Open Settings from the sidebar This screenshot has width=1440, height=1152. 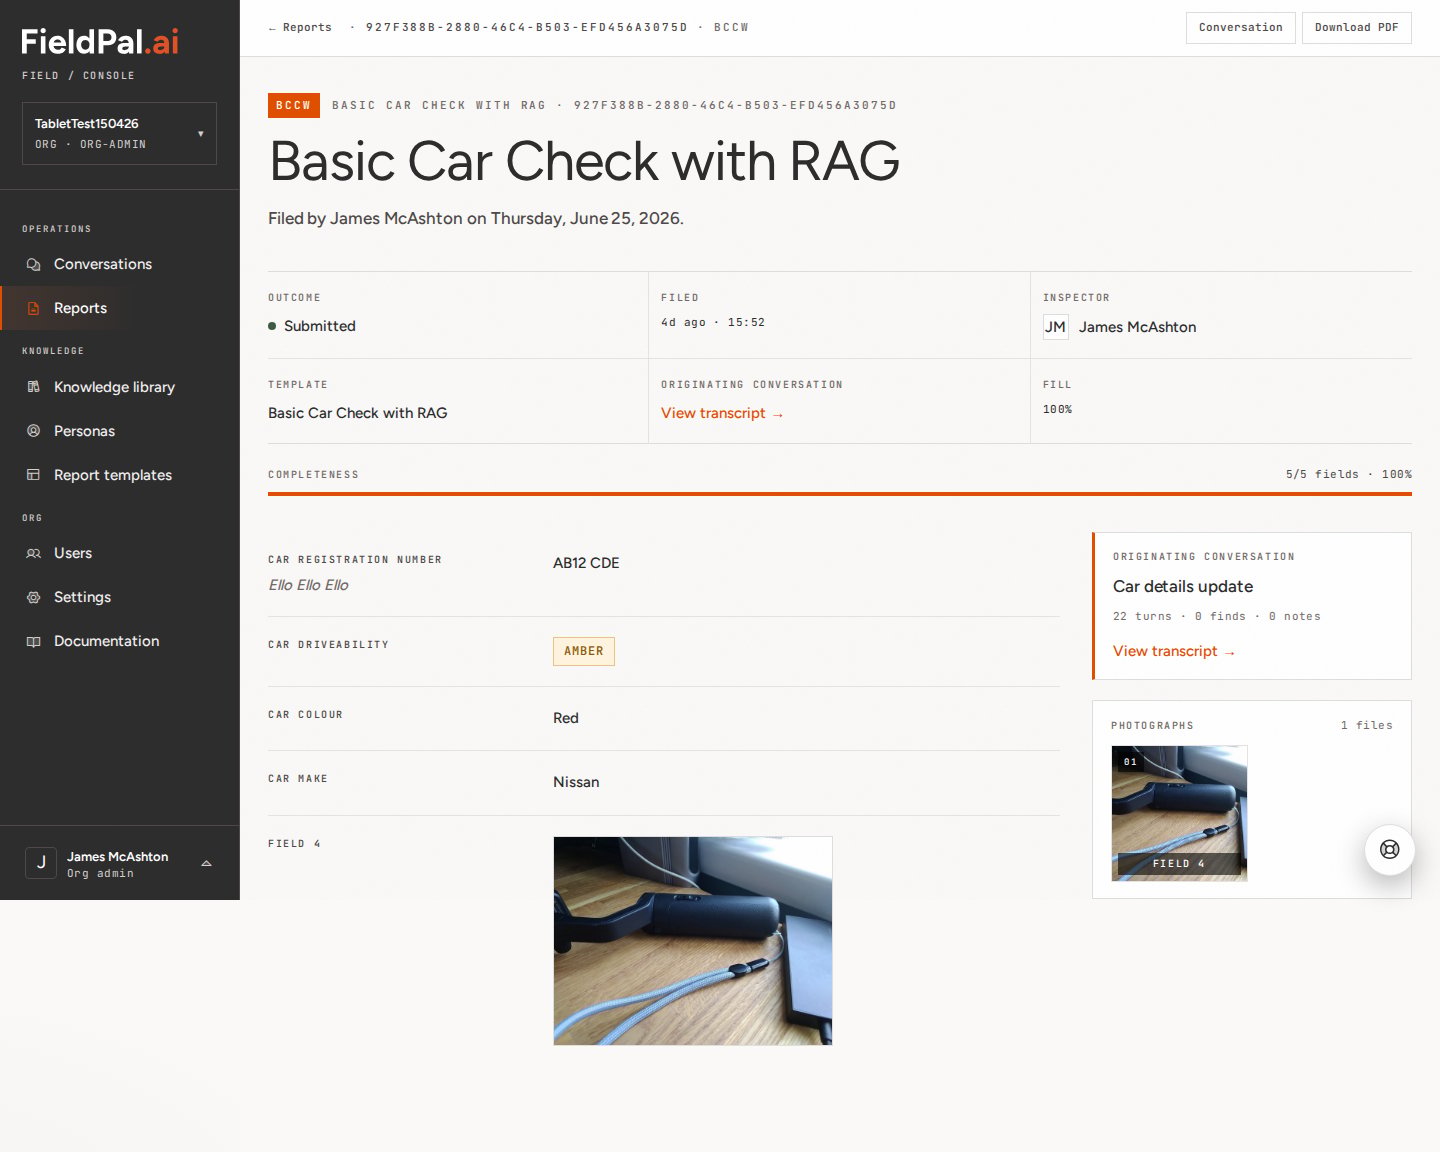[120, 597]
